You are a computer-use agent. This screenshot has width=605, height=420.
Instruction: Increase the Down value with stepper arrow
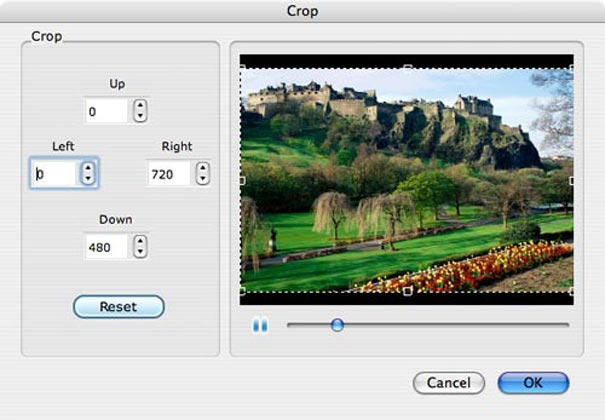140,241
